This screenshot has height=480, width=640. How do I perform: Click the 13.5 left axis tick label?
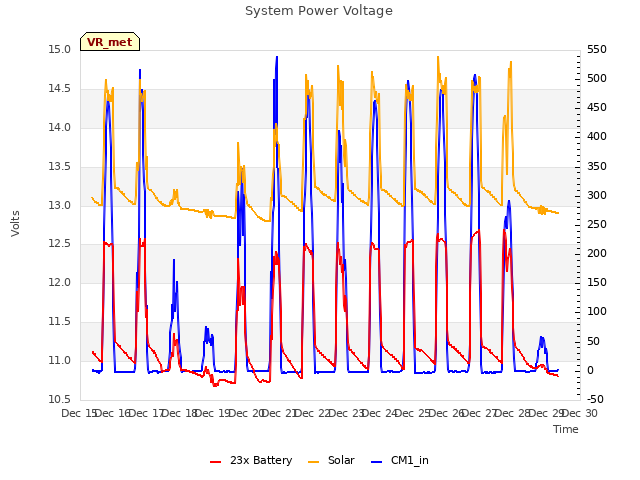coord(60,167)
